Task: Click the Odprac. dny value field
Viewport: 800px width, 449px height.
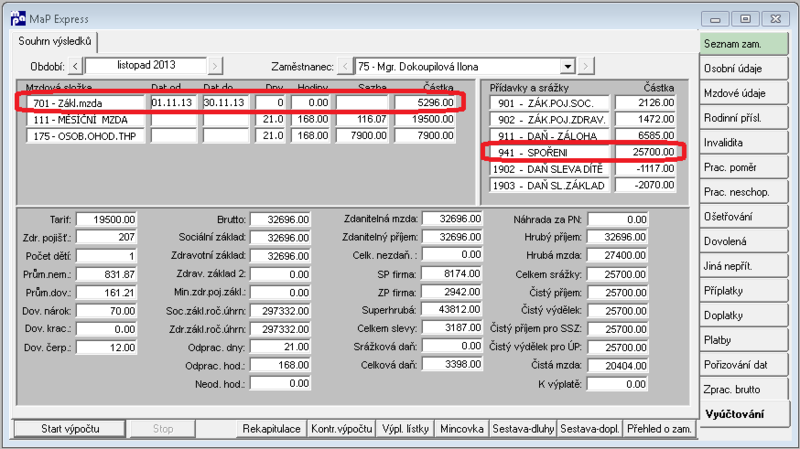Action: pyautogui.click(x=280, y=347)
